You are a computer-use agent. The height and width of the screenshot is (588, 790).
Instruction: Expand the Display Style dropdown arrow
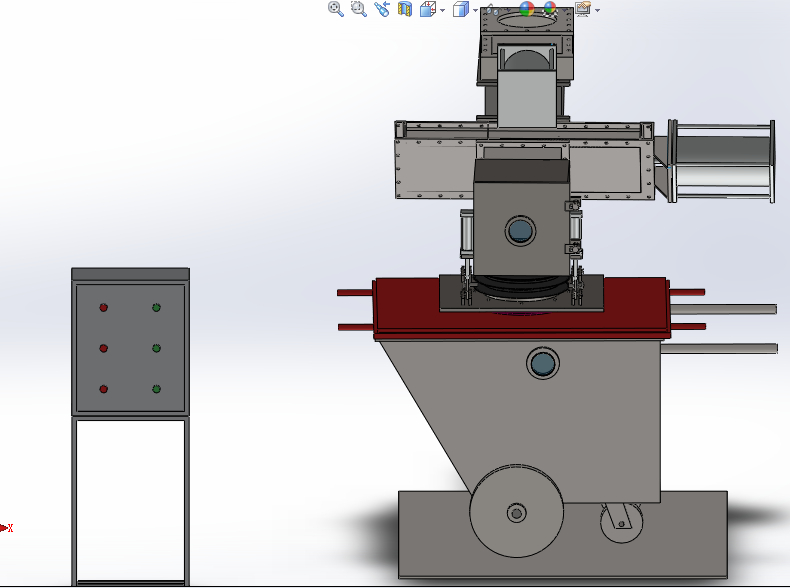pos(475,10)
